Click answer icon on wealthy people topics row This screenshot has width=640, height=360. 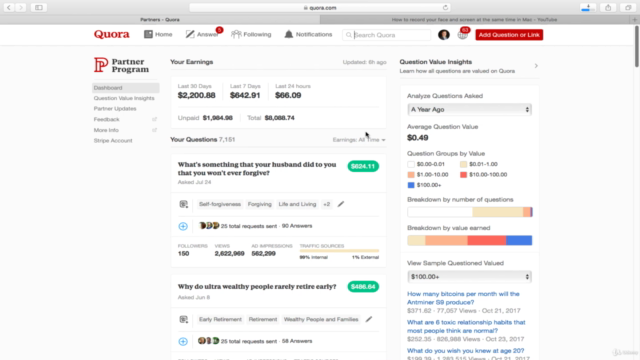point(183,319)
